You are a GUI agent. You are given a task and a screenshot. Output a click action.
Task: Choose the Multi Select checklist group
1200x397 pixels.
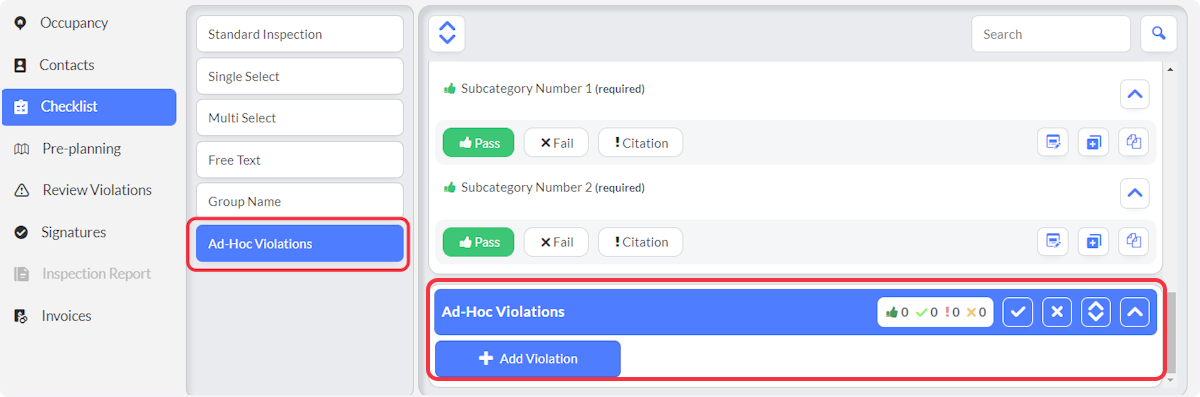click(x=300, y=118)
